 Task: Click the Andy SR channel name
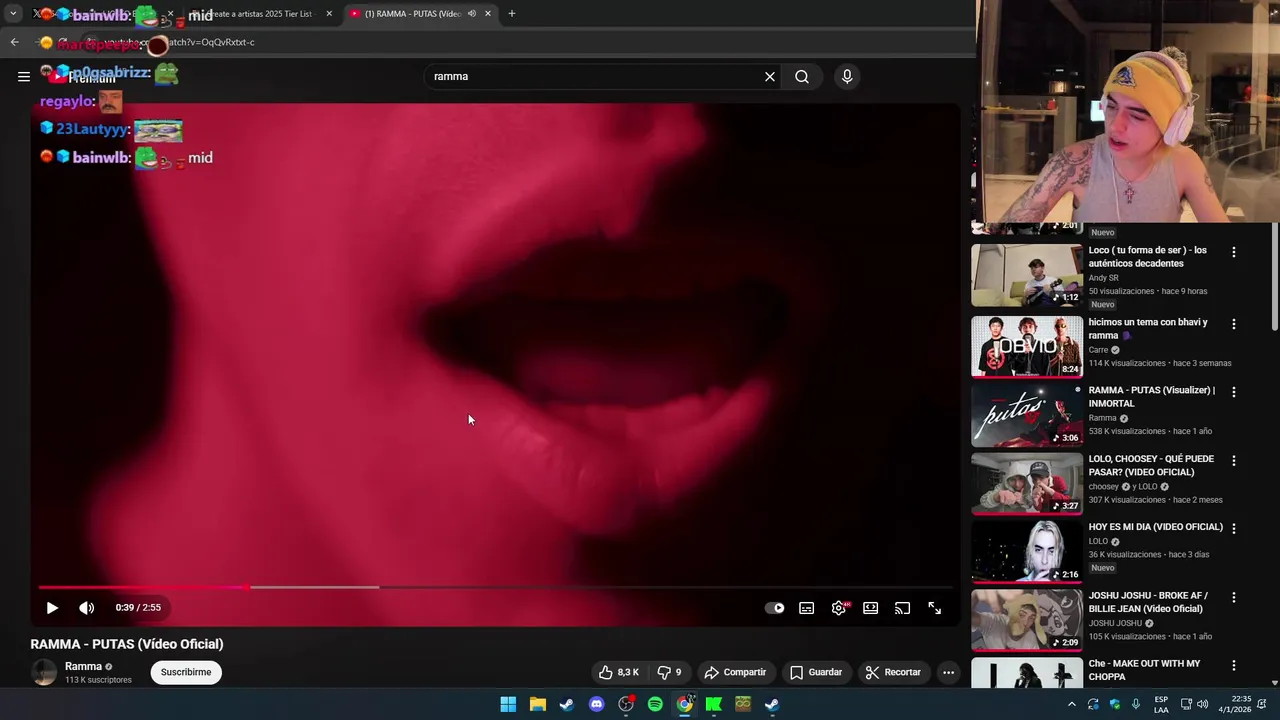(1104, 278)
